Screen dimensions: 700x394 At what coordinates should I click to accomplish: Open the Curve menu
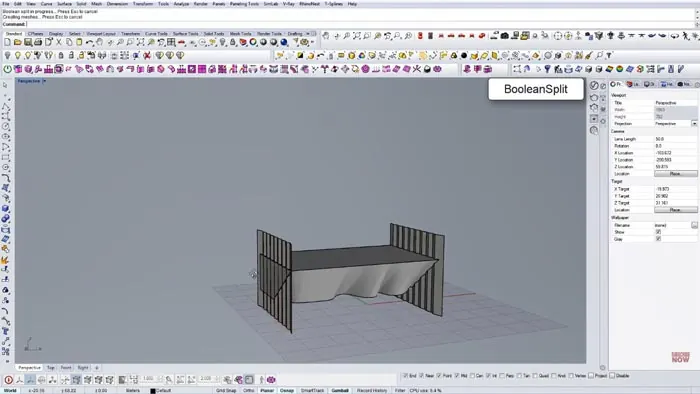coord(46,4)
